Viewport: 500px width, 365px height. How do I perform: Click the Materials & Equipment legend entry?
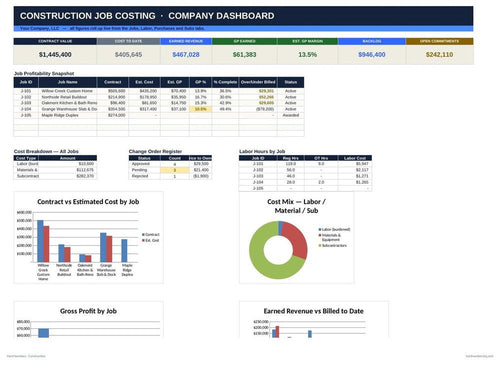click(330, 237)
